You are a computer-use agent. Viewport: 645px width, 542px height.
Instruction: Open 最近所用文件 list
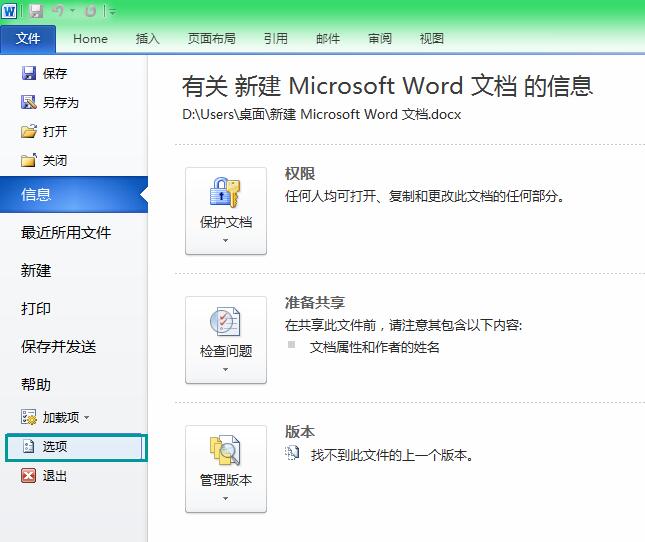[x=66, y=233]
